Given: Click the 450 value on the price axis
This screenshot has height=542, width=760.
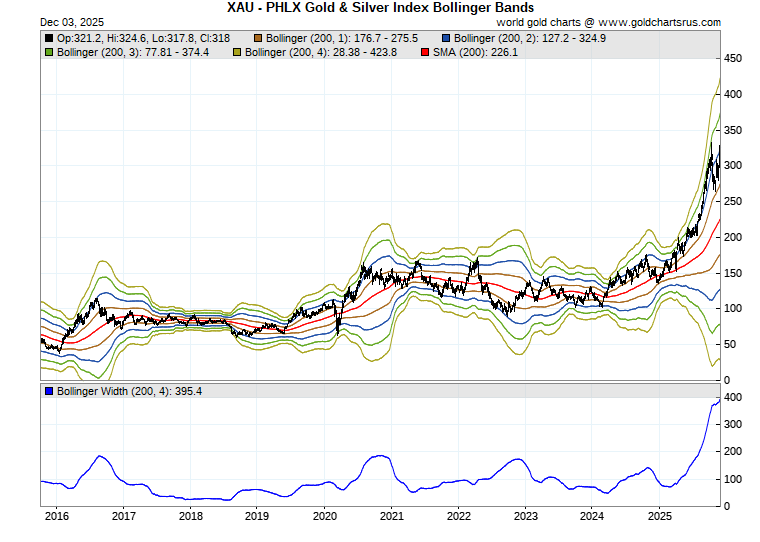Looking at the screenshot, I should (733, 59).
